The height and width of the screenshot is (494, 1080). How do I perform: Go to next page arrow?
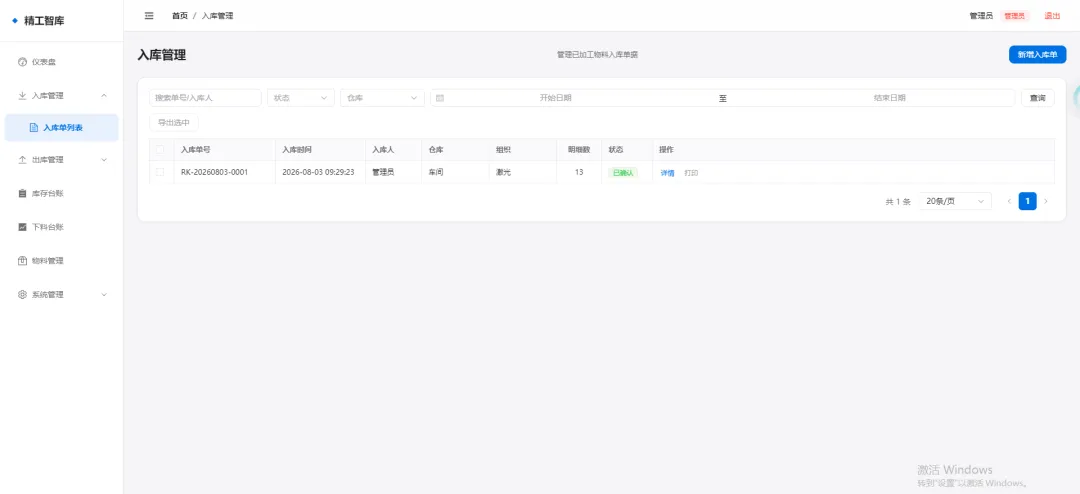tap(1046, 201)
